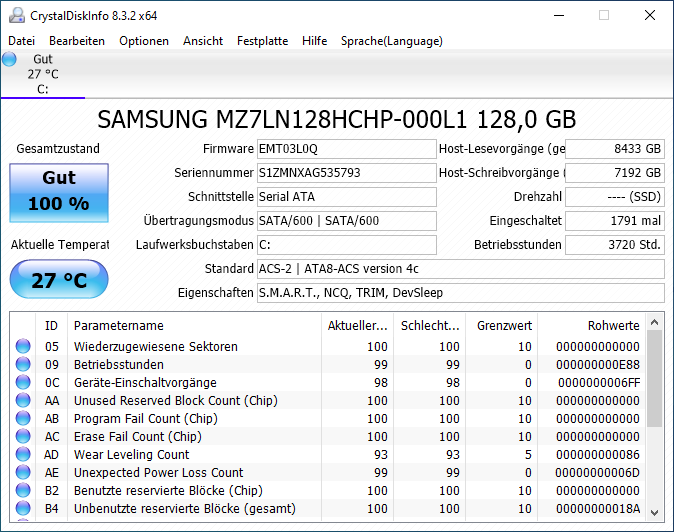The height and width of the screenshot is (532, 674).
Task: Click the Gut 100 % health status button
Action: (x=59, y=193)
